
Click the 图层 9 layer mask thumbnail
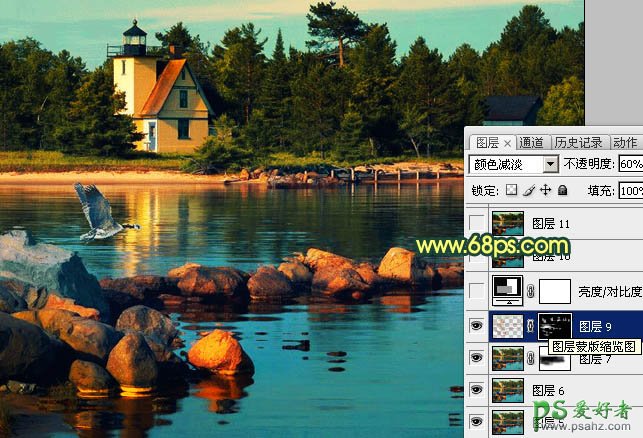[x=554, y=325]
